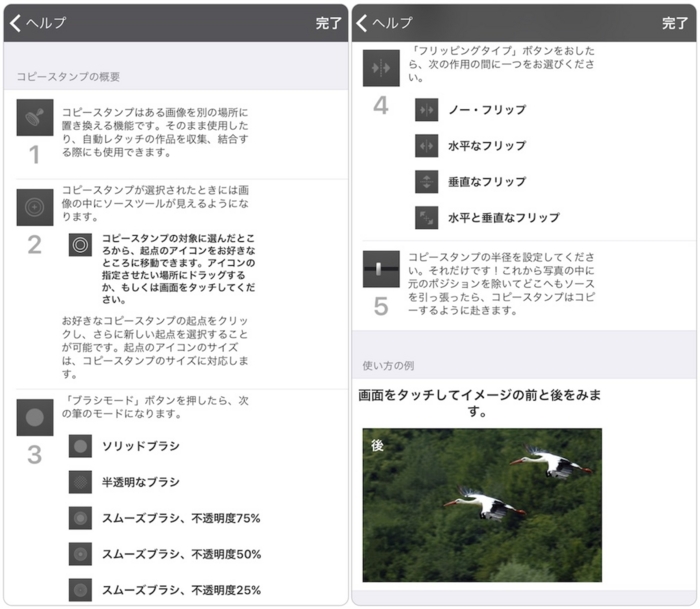Tap the copy stamp tool icon in step 1
Screen dimensions: 700x609
[x=35, y=117]
